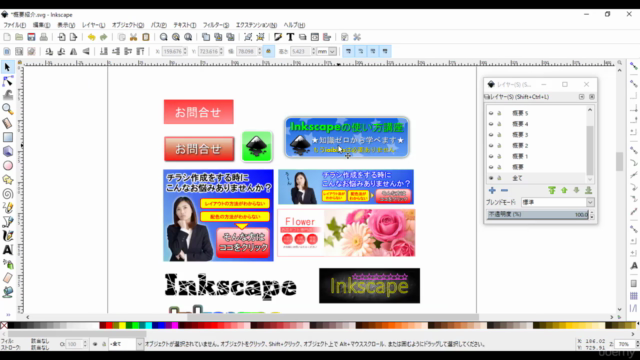
Task: Click the Open folder icon
Action: pyautogui.click(x=19, y=37)
